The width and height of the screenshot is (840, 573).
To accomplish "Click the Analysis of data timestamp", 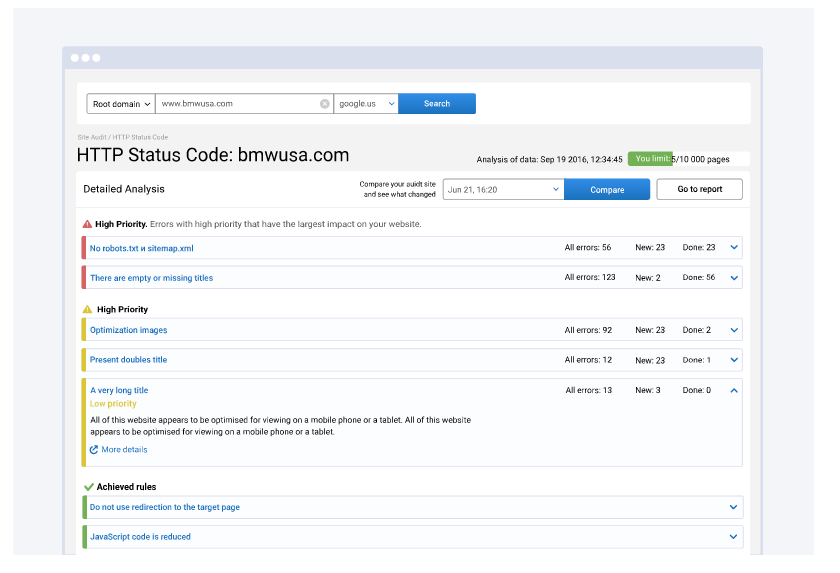I will tap(550, 160).
